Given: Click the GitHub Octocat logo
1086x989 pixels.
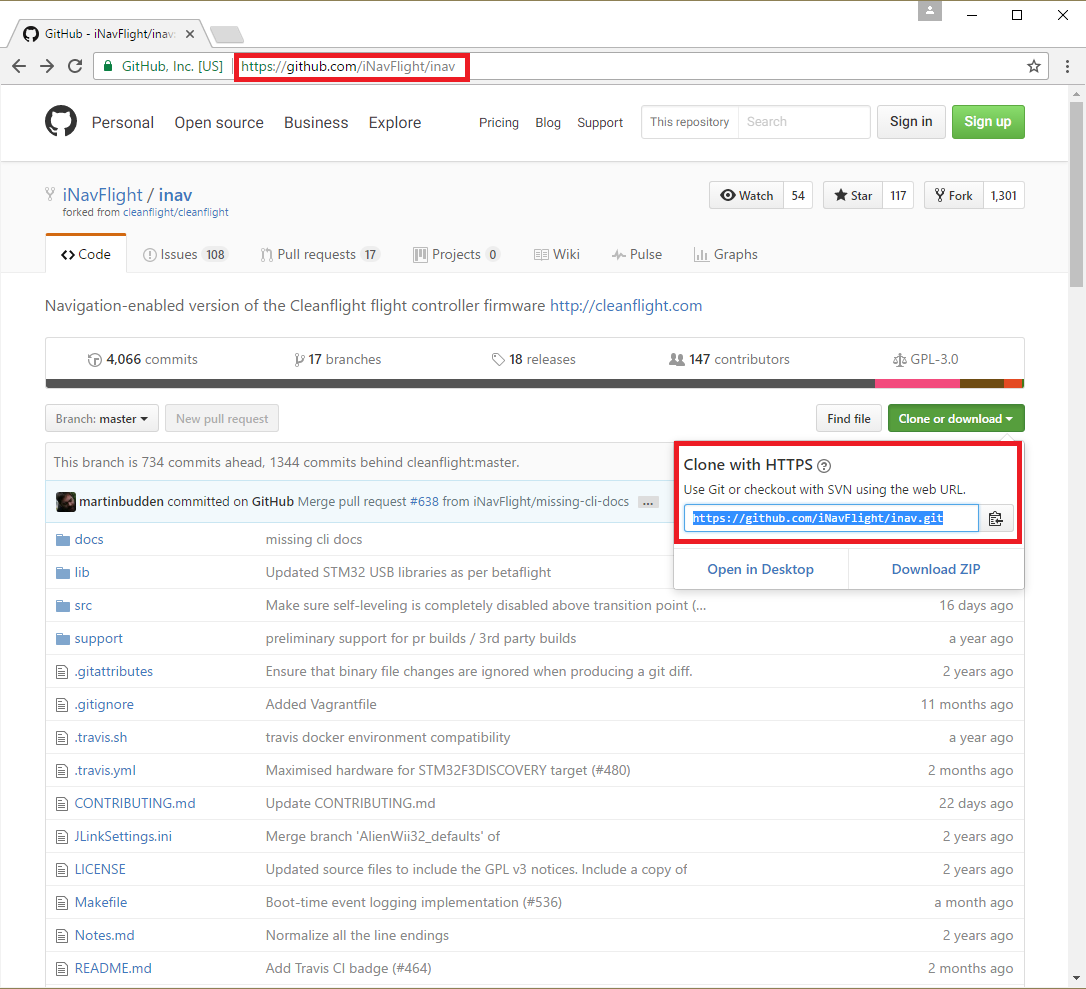Looking at the screenshot, I should click(61, 122).
